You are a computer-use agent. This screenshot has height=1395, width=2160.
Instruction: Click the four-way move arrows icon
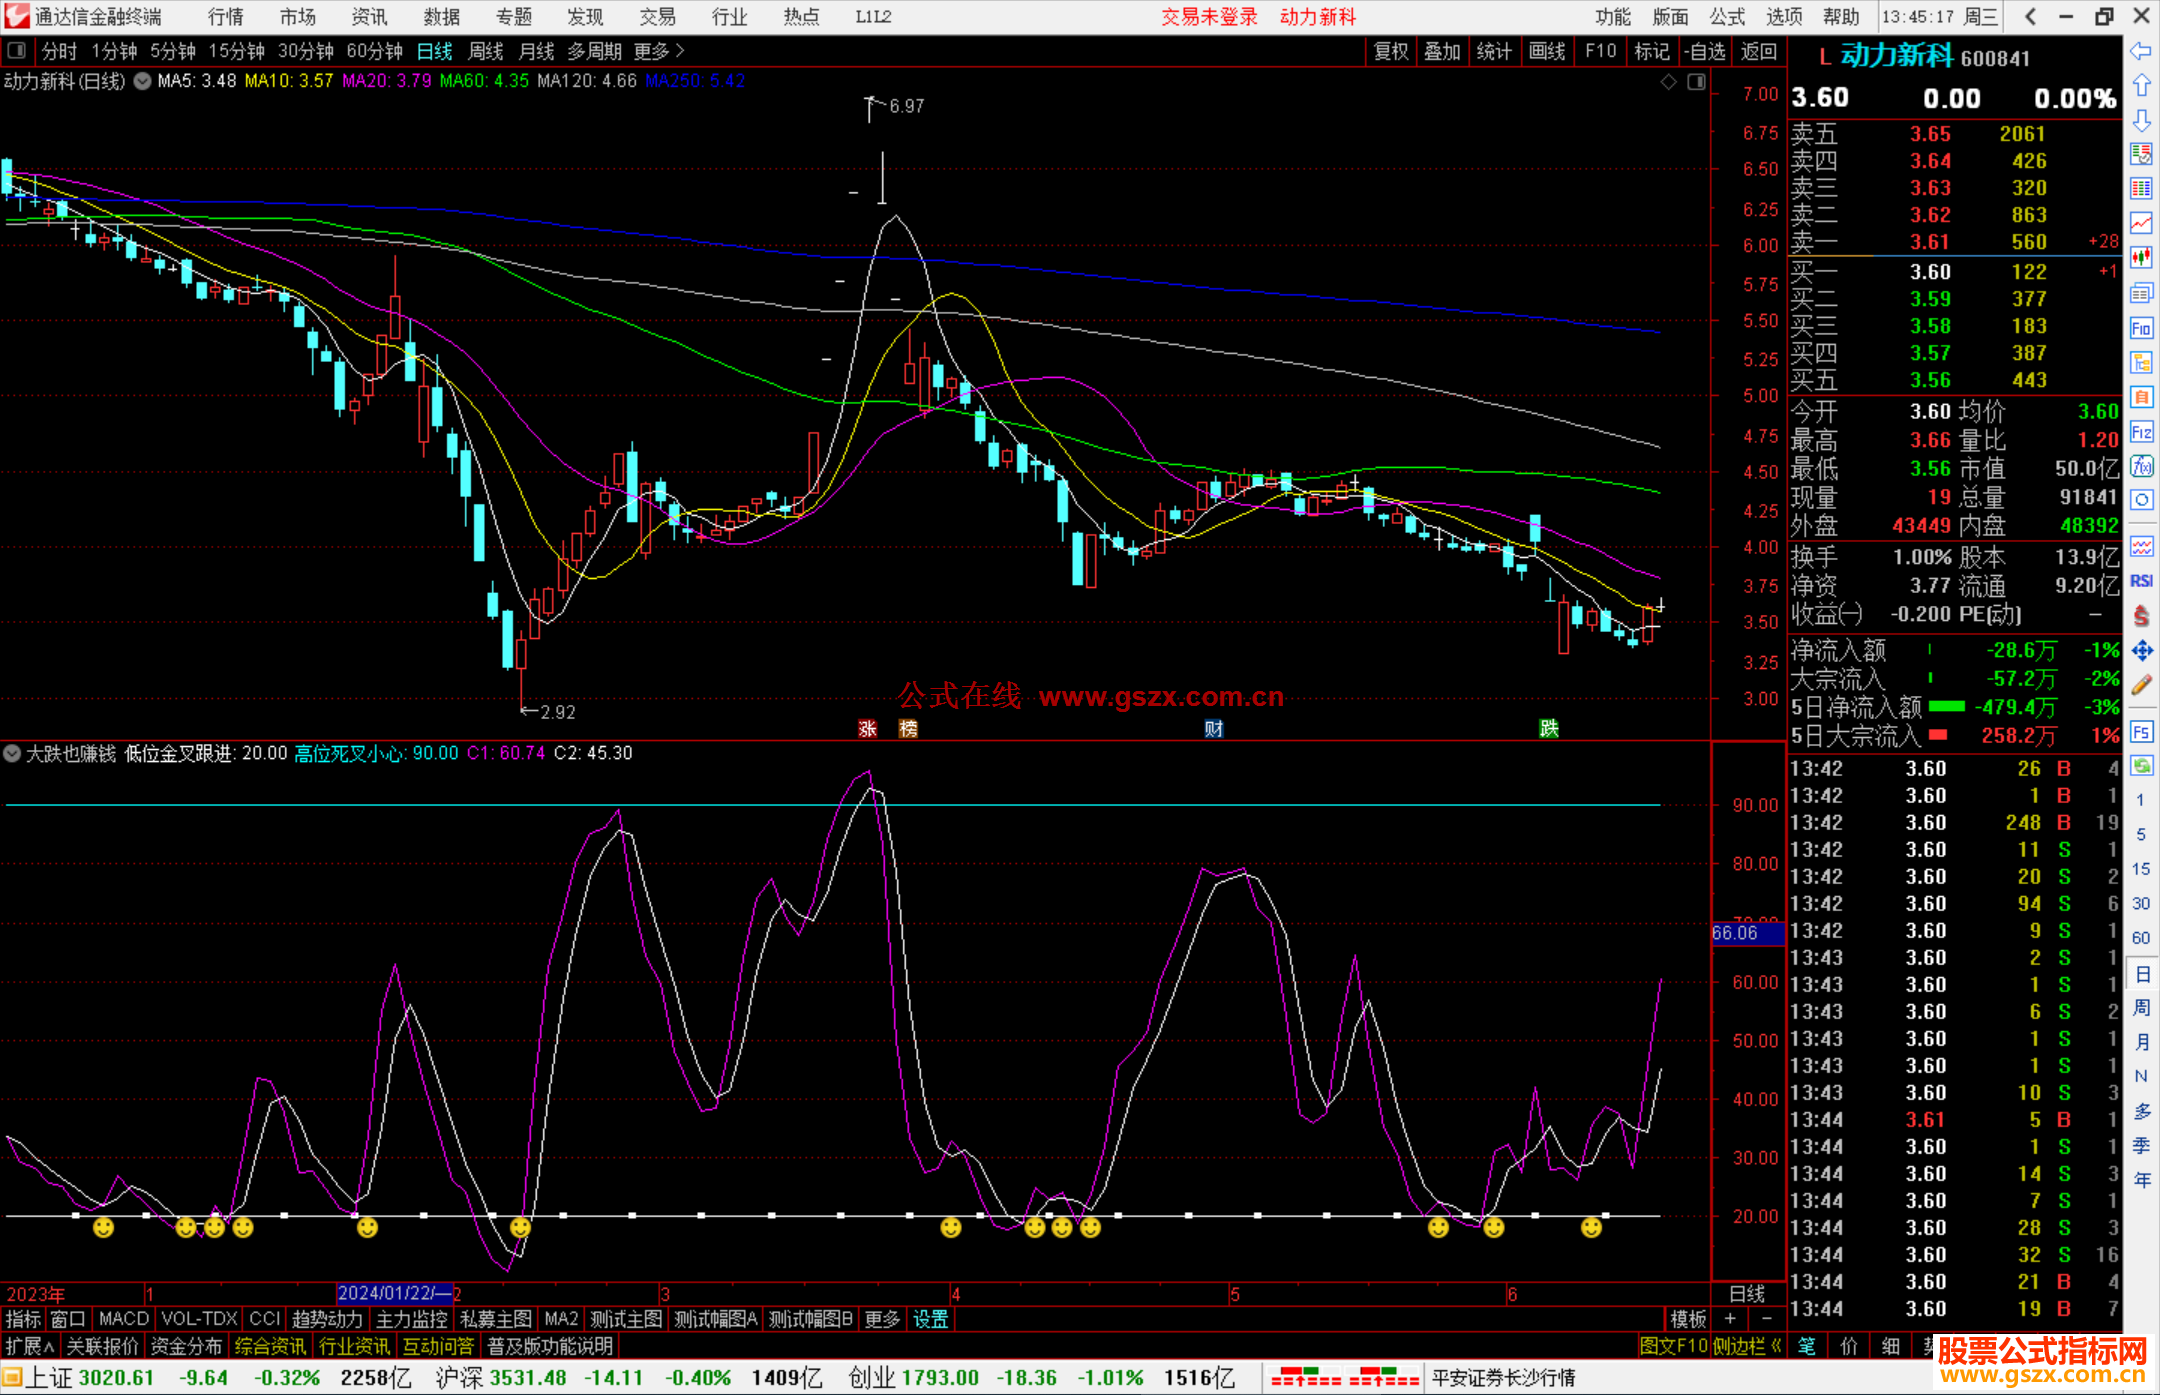(2141, 651)
